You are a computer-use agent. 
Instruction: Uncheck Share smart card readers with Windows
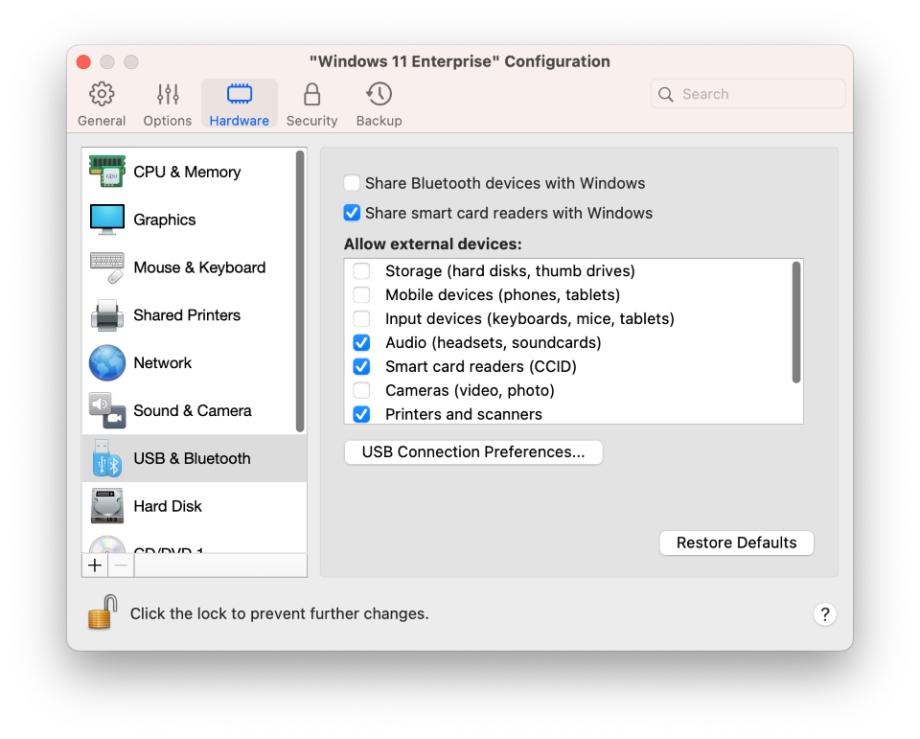click(352, 213)
